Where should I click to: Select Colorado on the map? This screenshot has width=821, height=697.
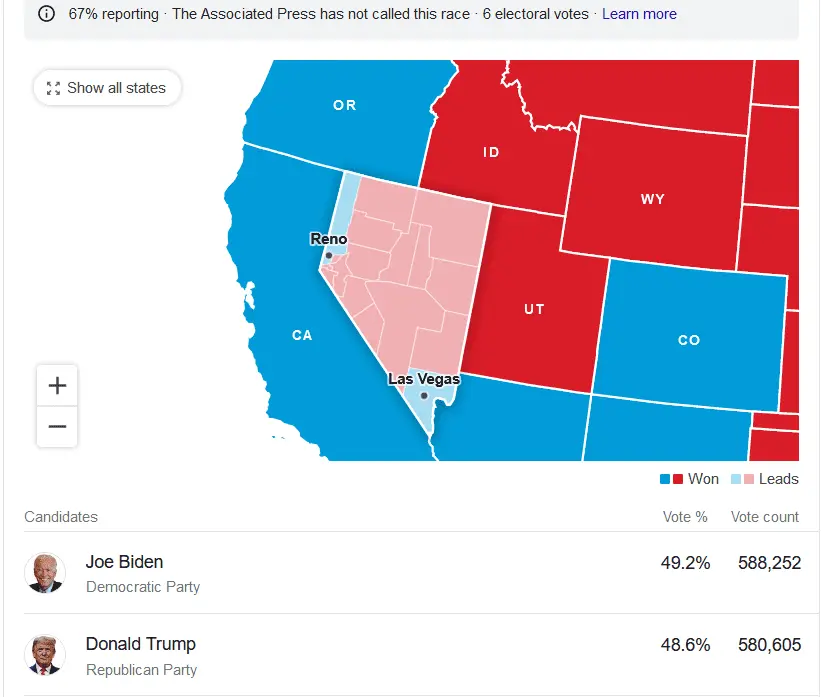coord(689,340)
